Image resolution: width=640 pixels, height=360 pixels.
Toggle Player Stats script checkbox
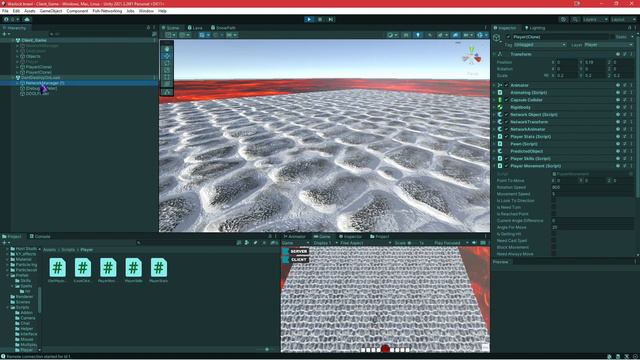tap(507, 137)
